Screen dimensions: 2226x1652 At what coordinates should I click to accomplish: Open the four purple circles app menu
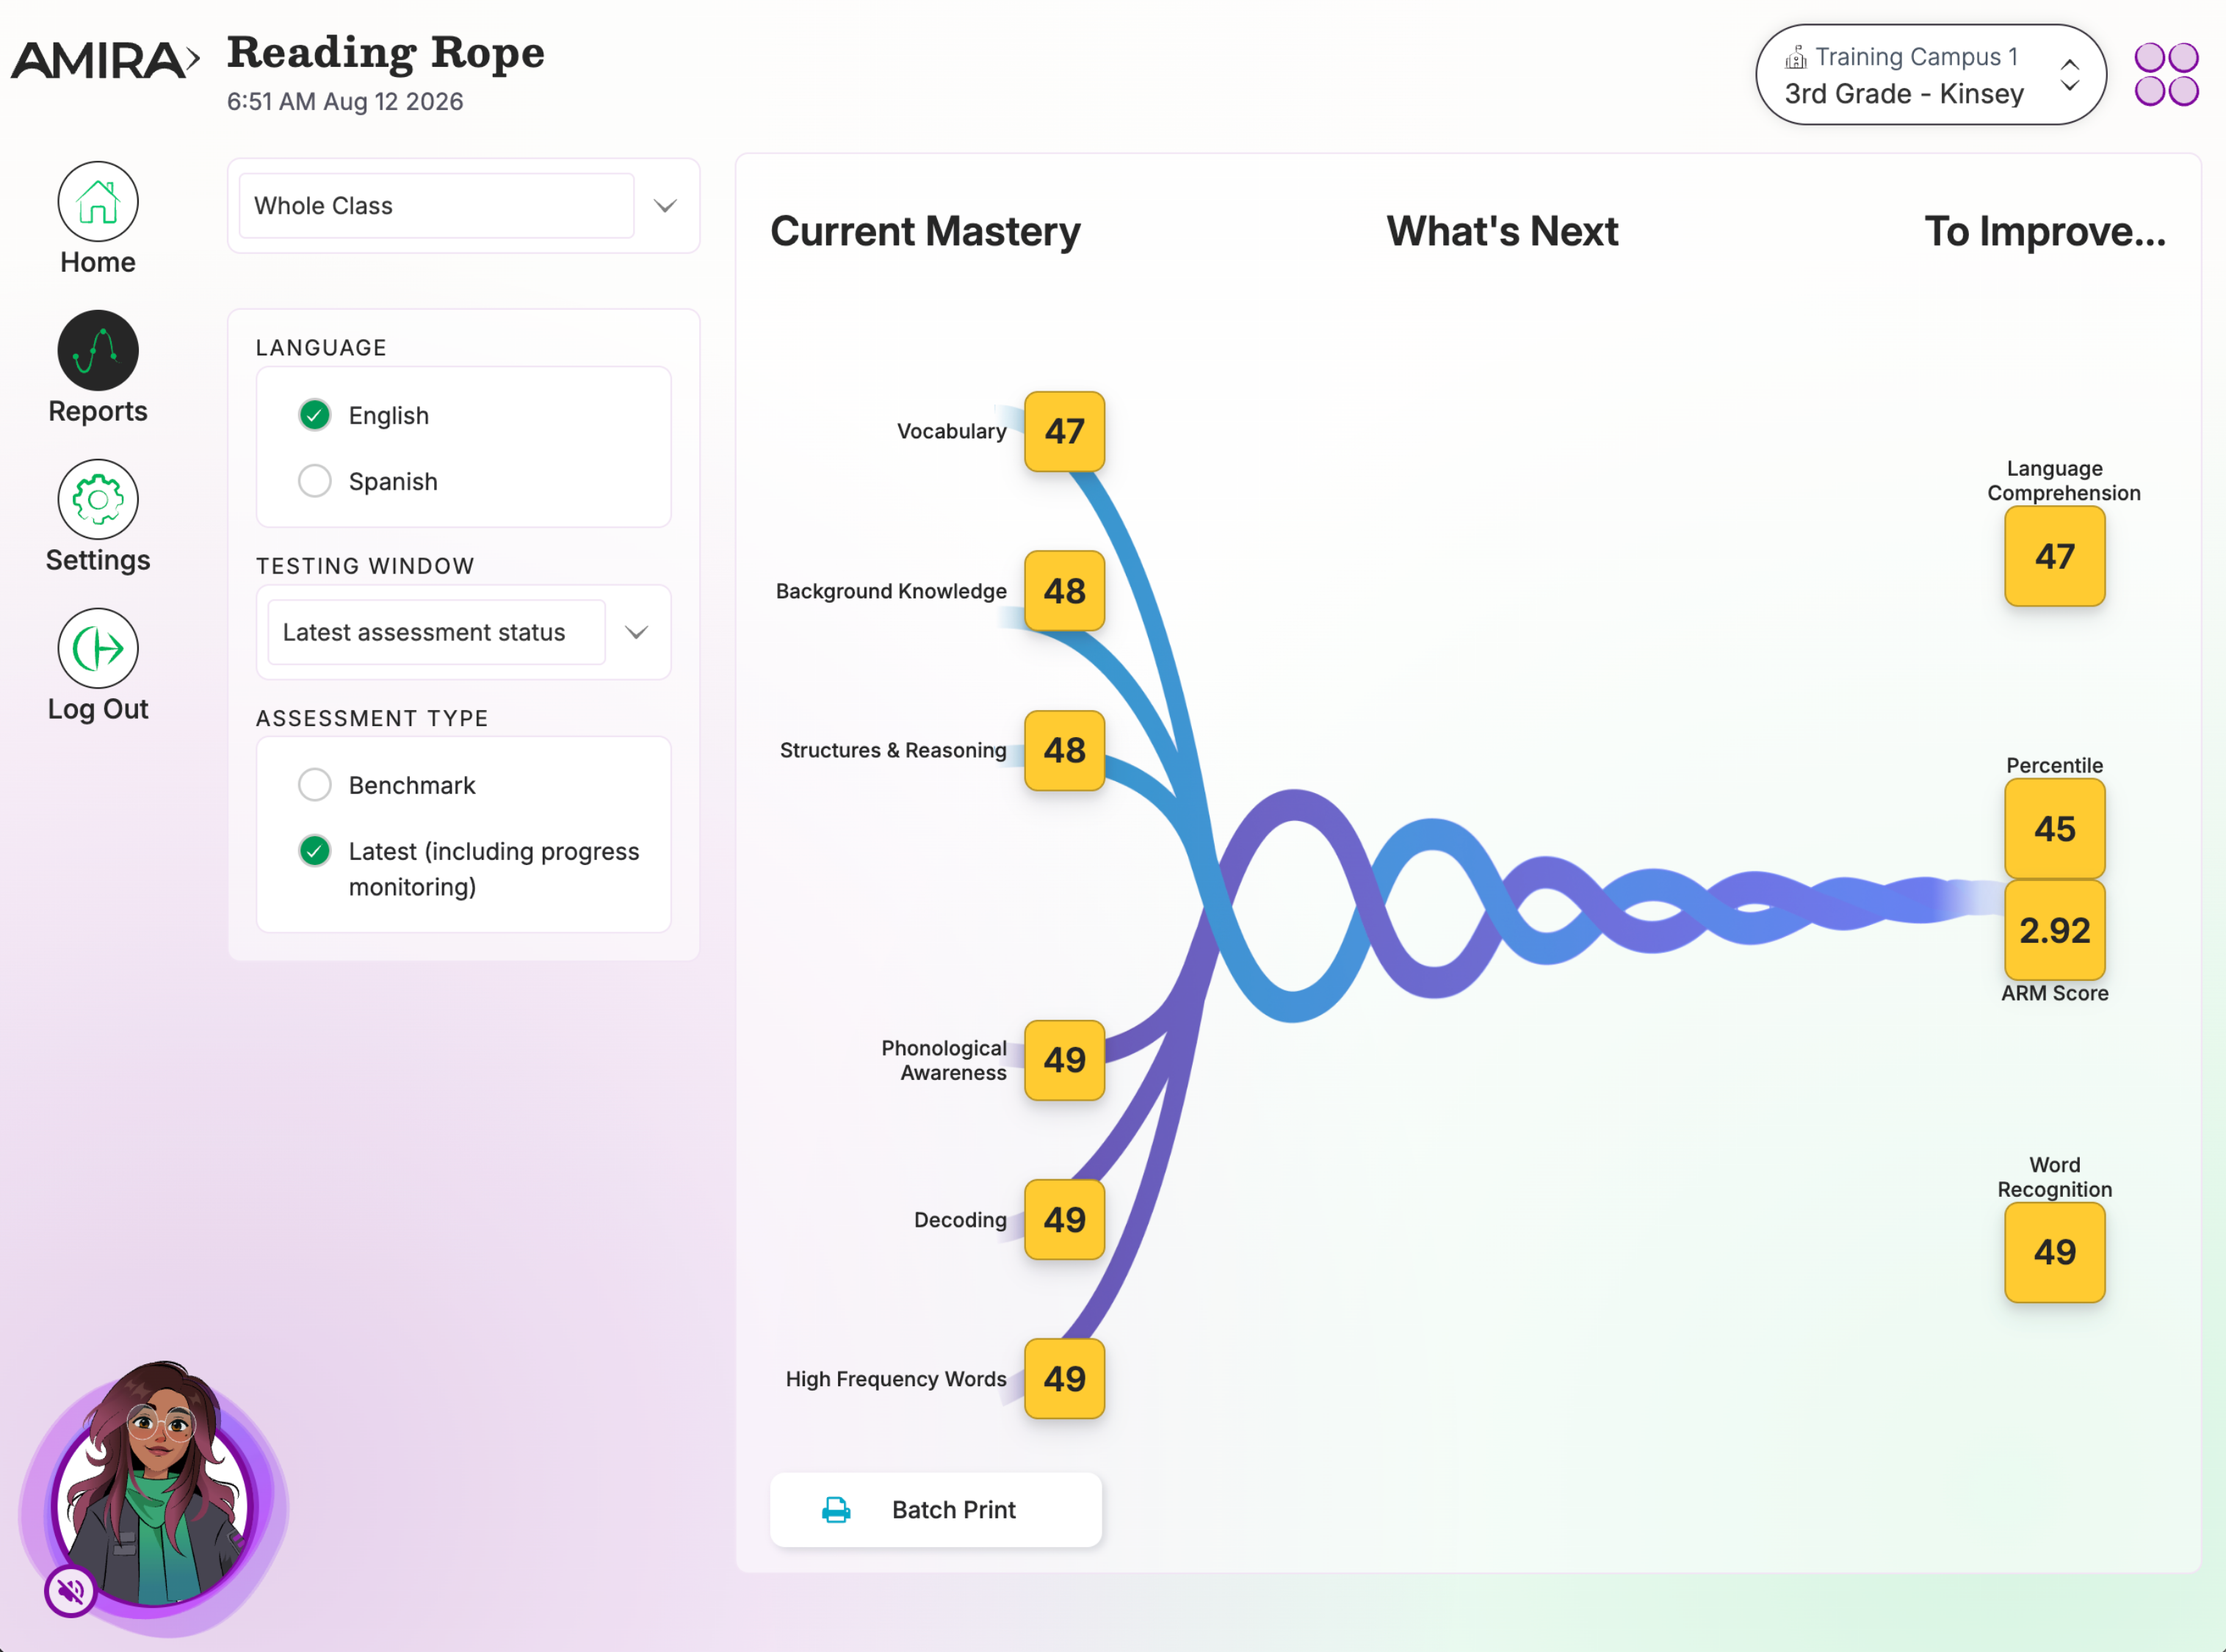coord(2166,74)
